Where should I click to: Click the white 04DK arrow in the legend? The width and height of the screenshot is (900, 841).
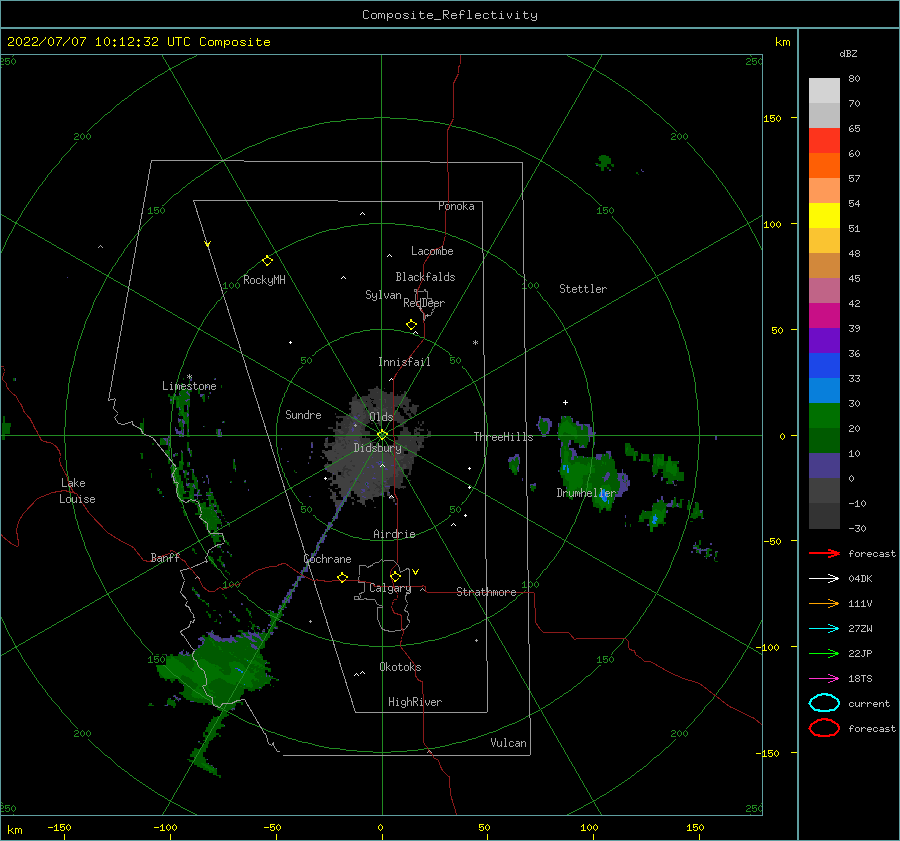point(824,578)
